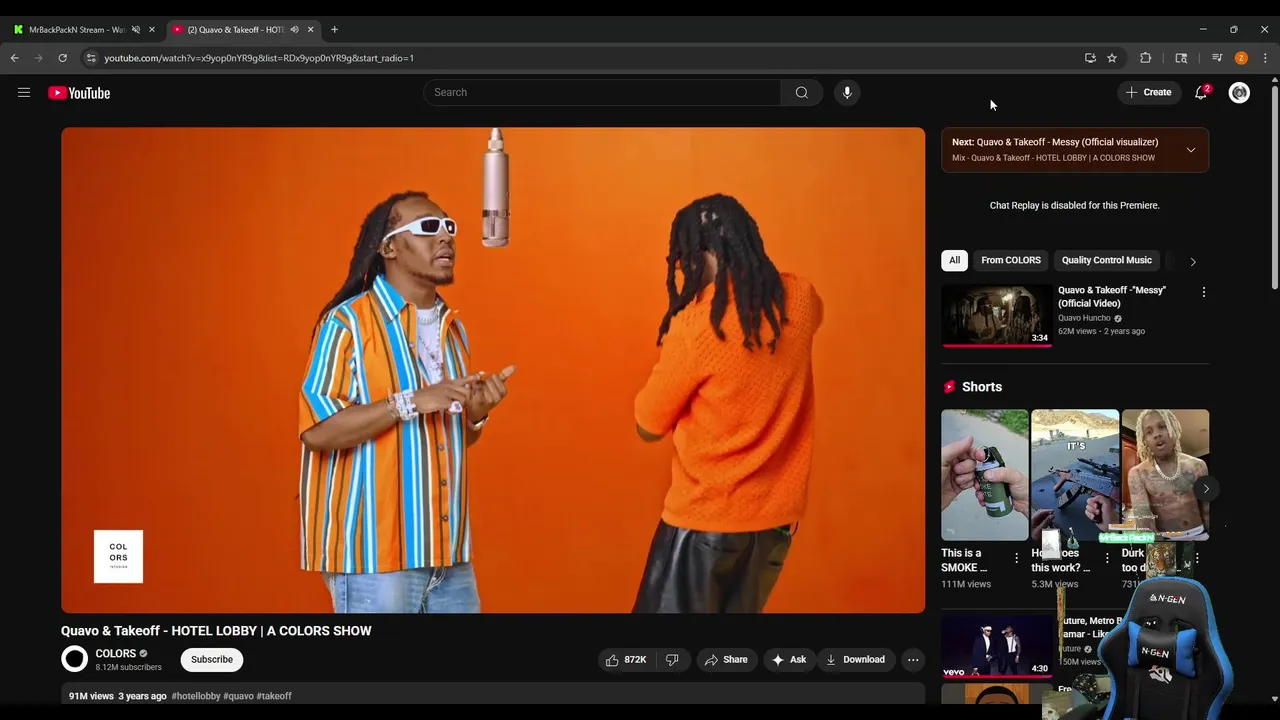Image resolution: width=1280 pixels, height=720 pixels.
Task: Open options for the Messy video suggestion
Action: 1203,293
